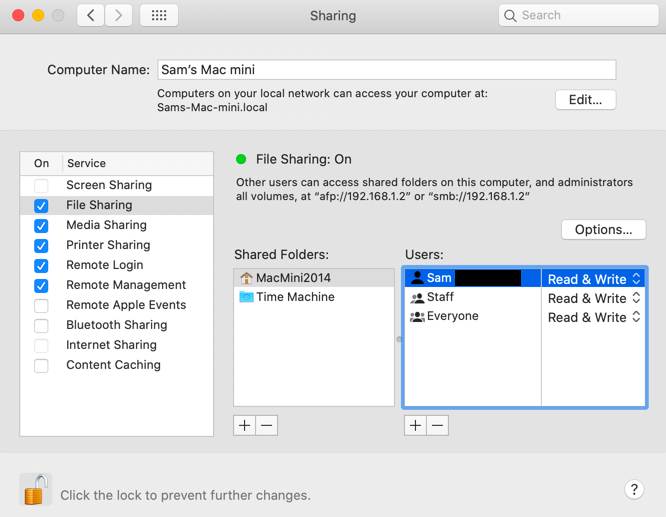Click the Edit... button
The image size is (666, 517).
[x=585, y=100]
